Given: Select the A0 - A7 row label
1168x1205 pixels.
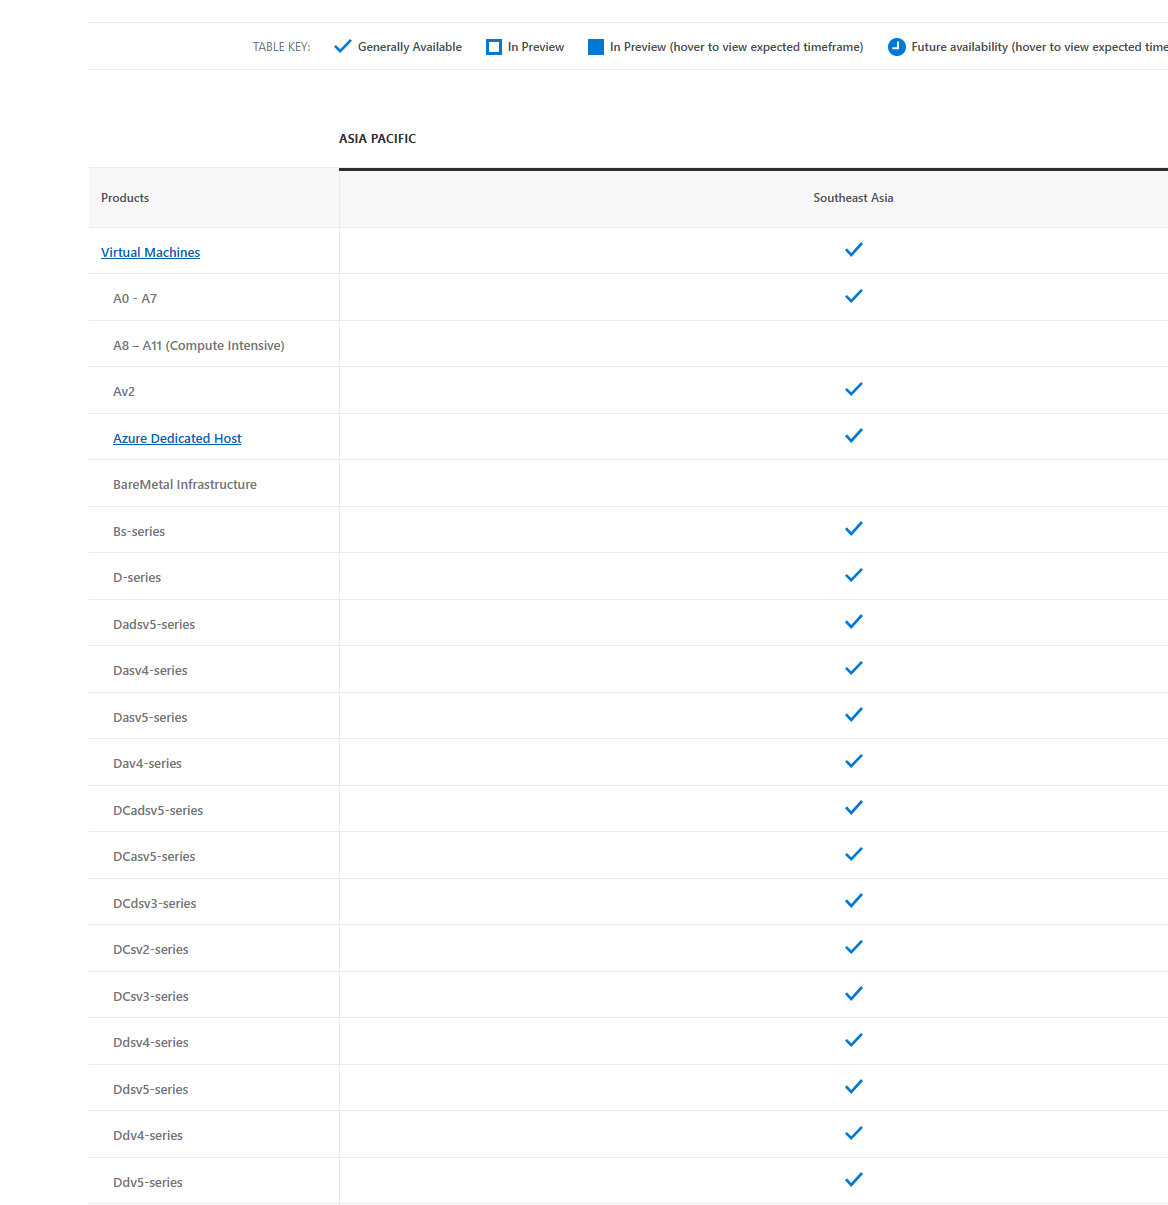Looking at the screenshot, I should click(x=135, y=299).
